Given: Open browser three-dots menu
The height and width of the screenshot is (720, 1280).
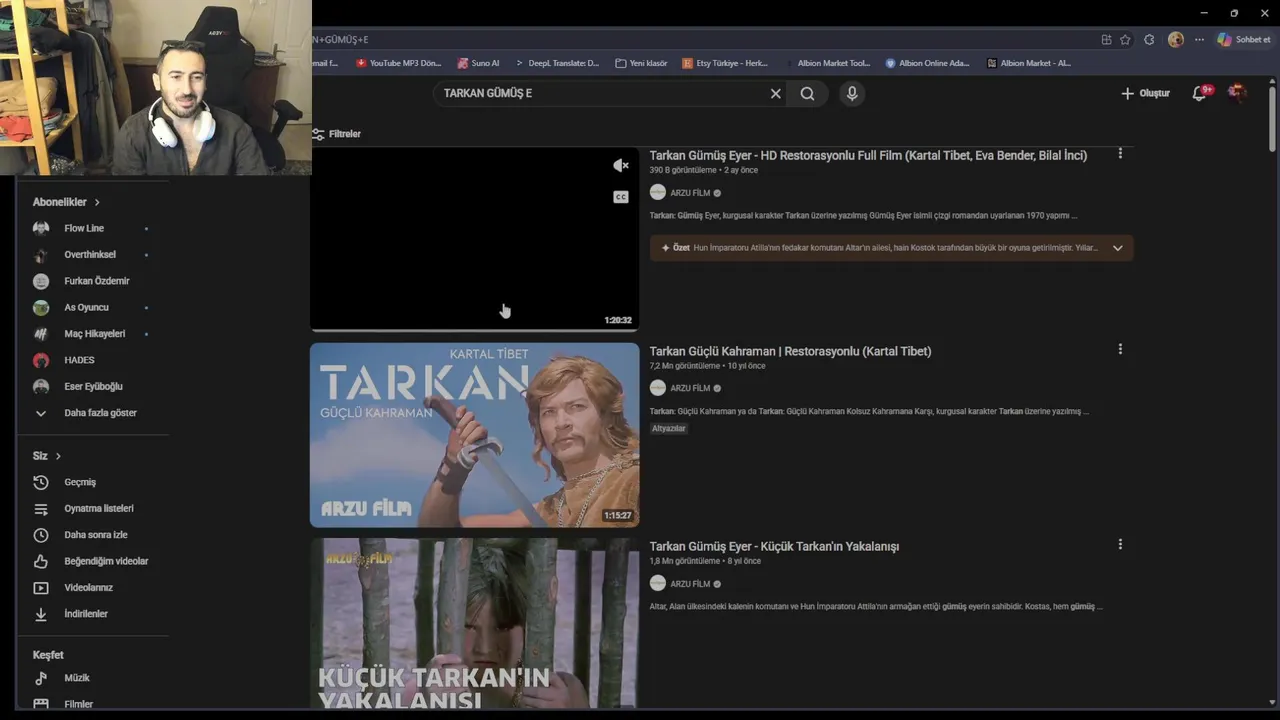Looking at the screenshot, I should [x=1199, y=40].
